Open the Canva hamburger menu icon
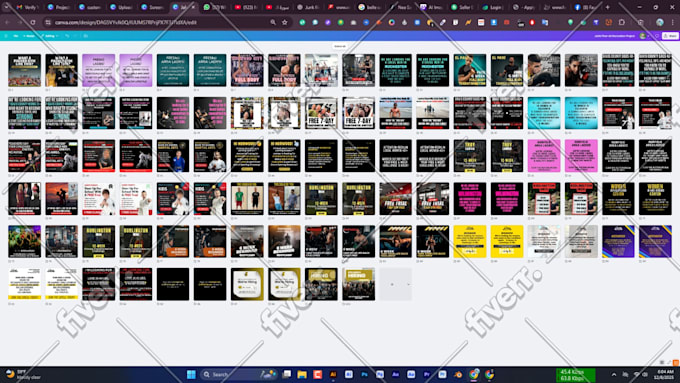This screenshot has height=383, width=680. [6, 36]
